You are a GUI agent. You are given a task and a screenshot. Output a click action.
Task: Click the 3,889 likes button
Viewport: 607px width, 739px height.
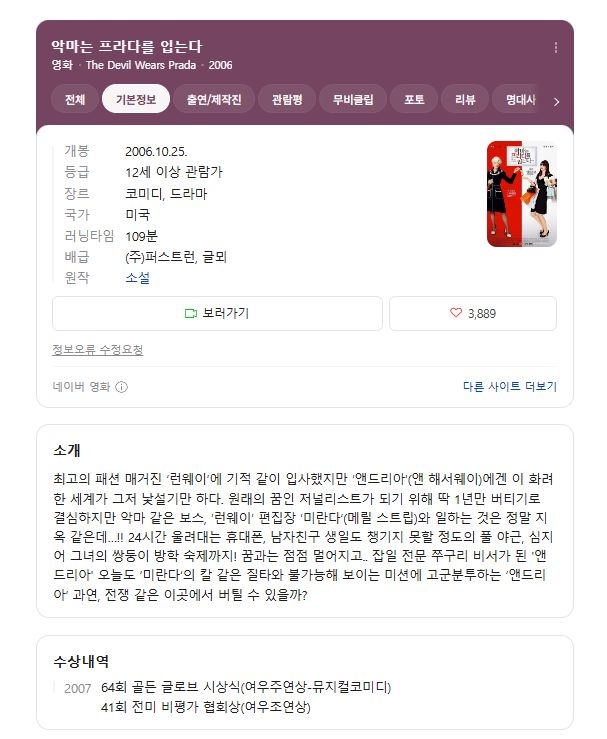click(473, 313)
